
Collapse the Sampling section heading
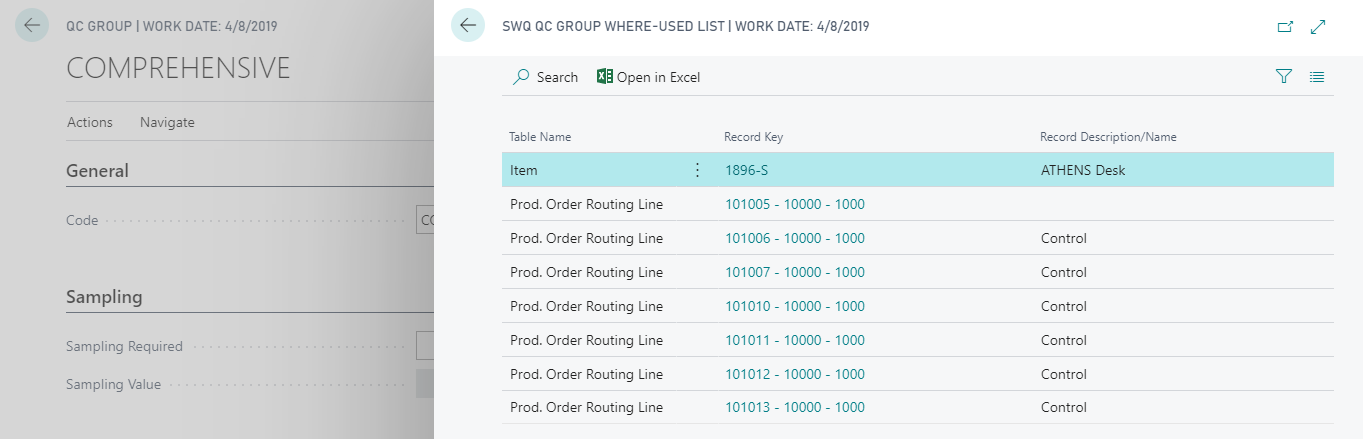pos(104,297)
